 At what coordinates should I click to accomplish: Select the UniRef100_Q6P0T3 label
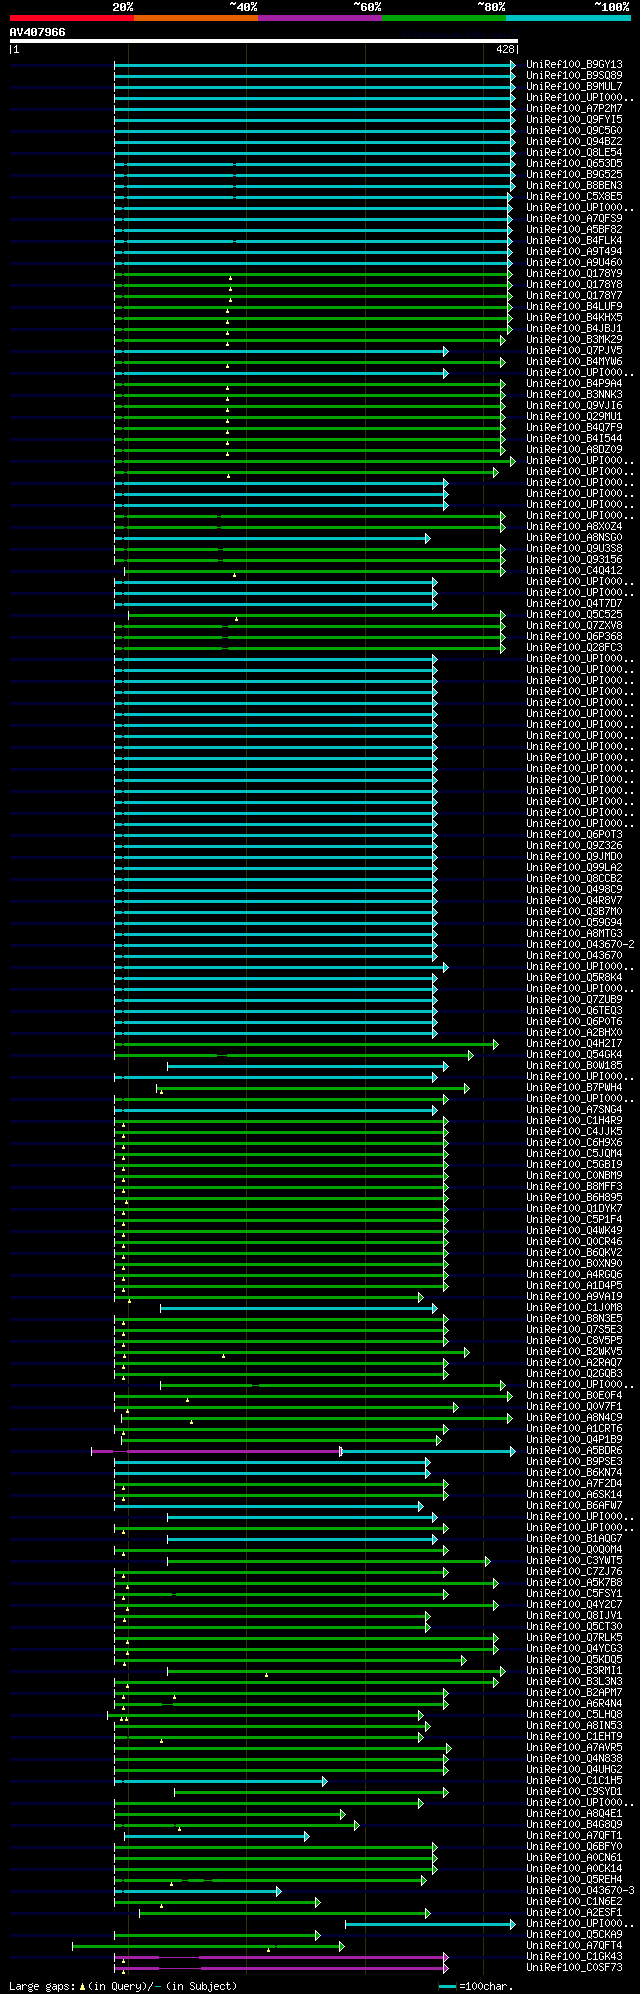(x=574, y=835)
